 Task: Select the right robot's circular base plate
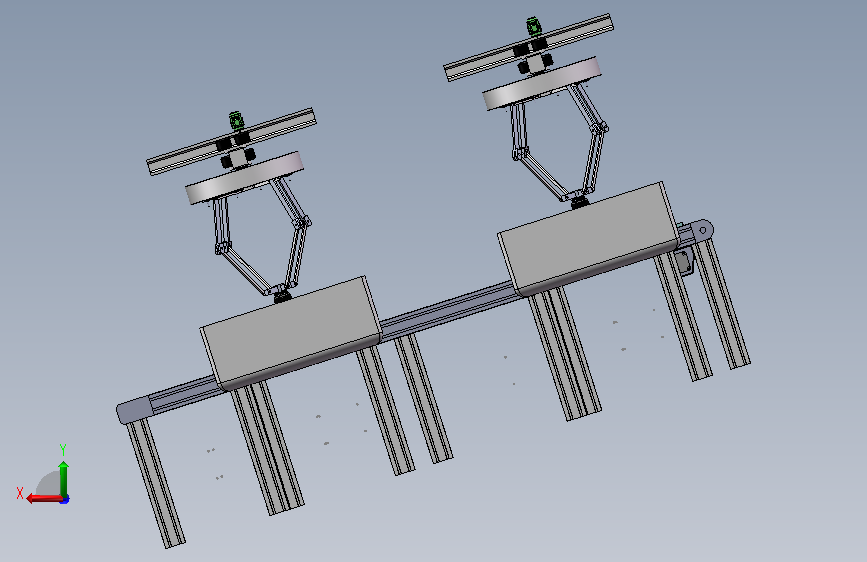(541, 83)
